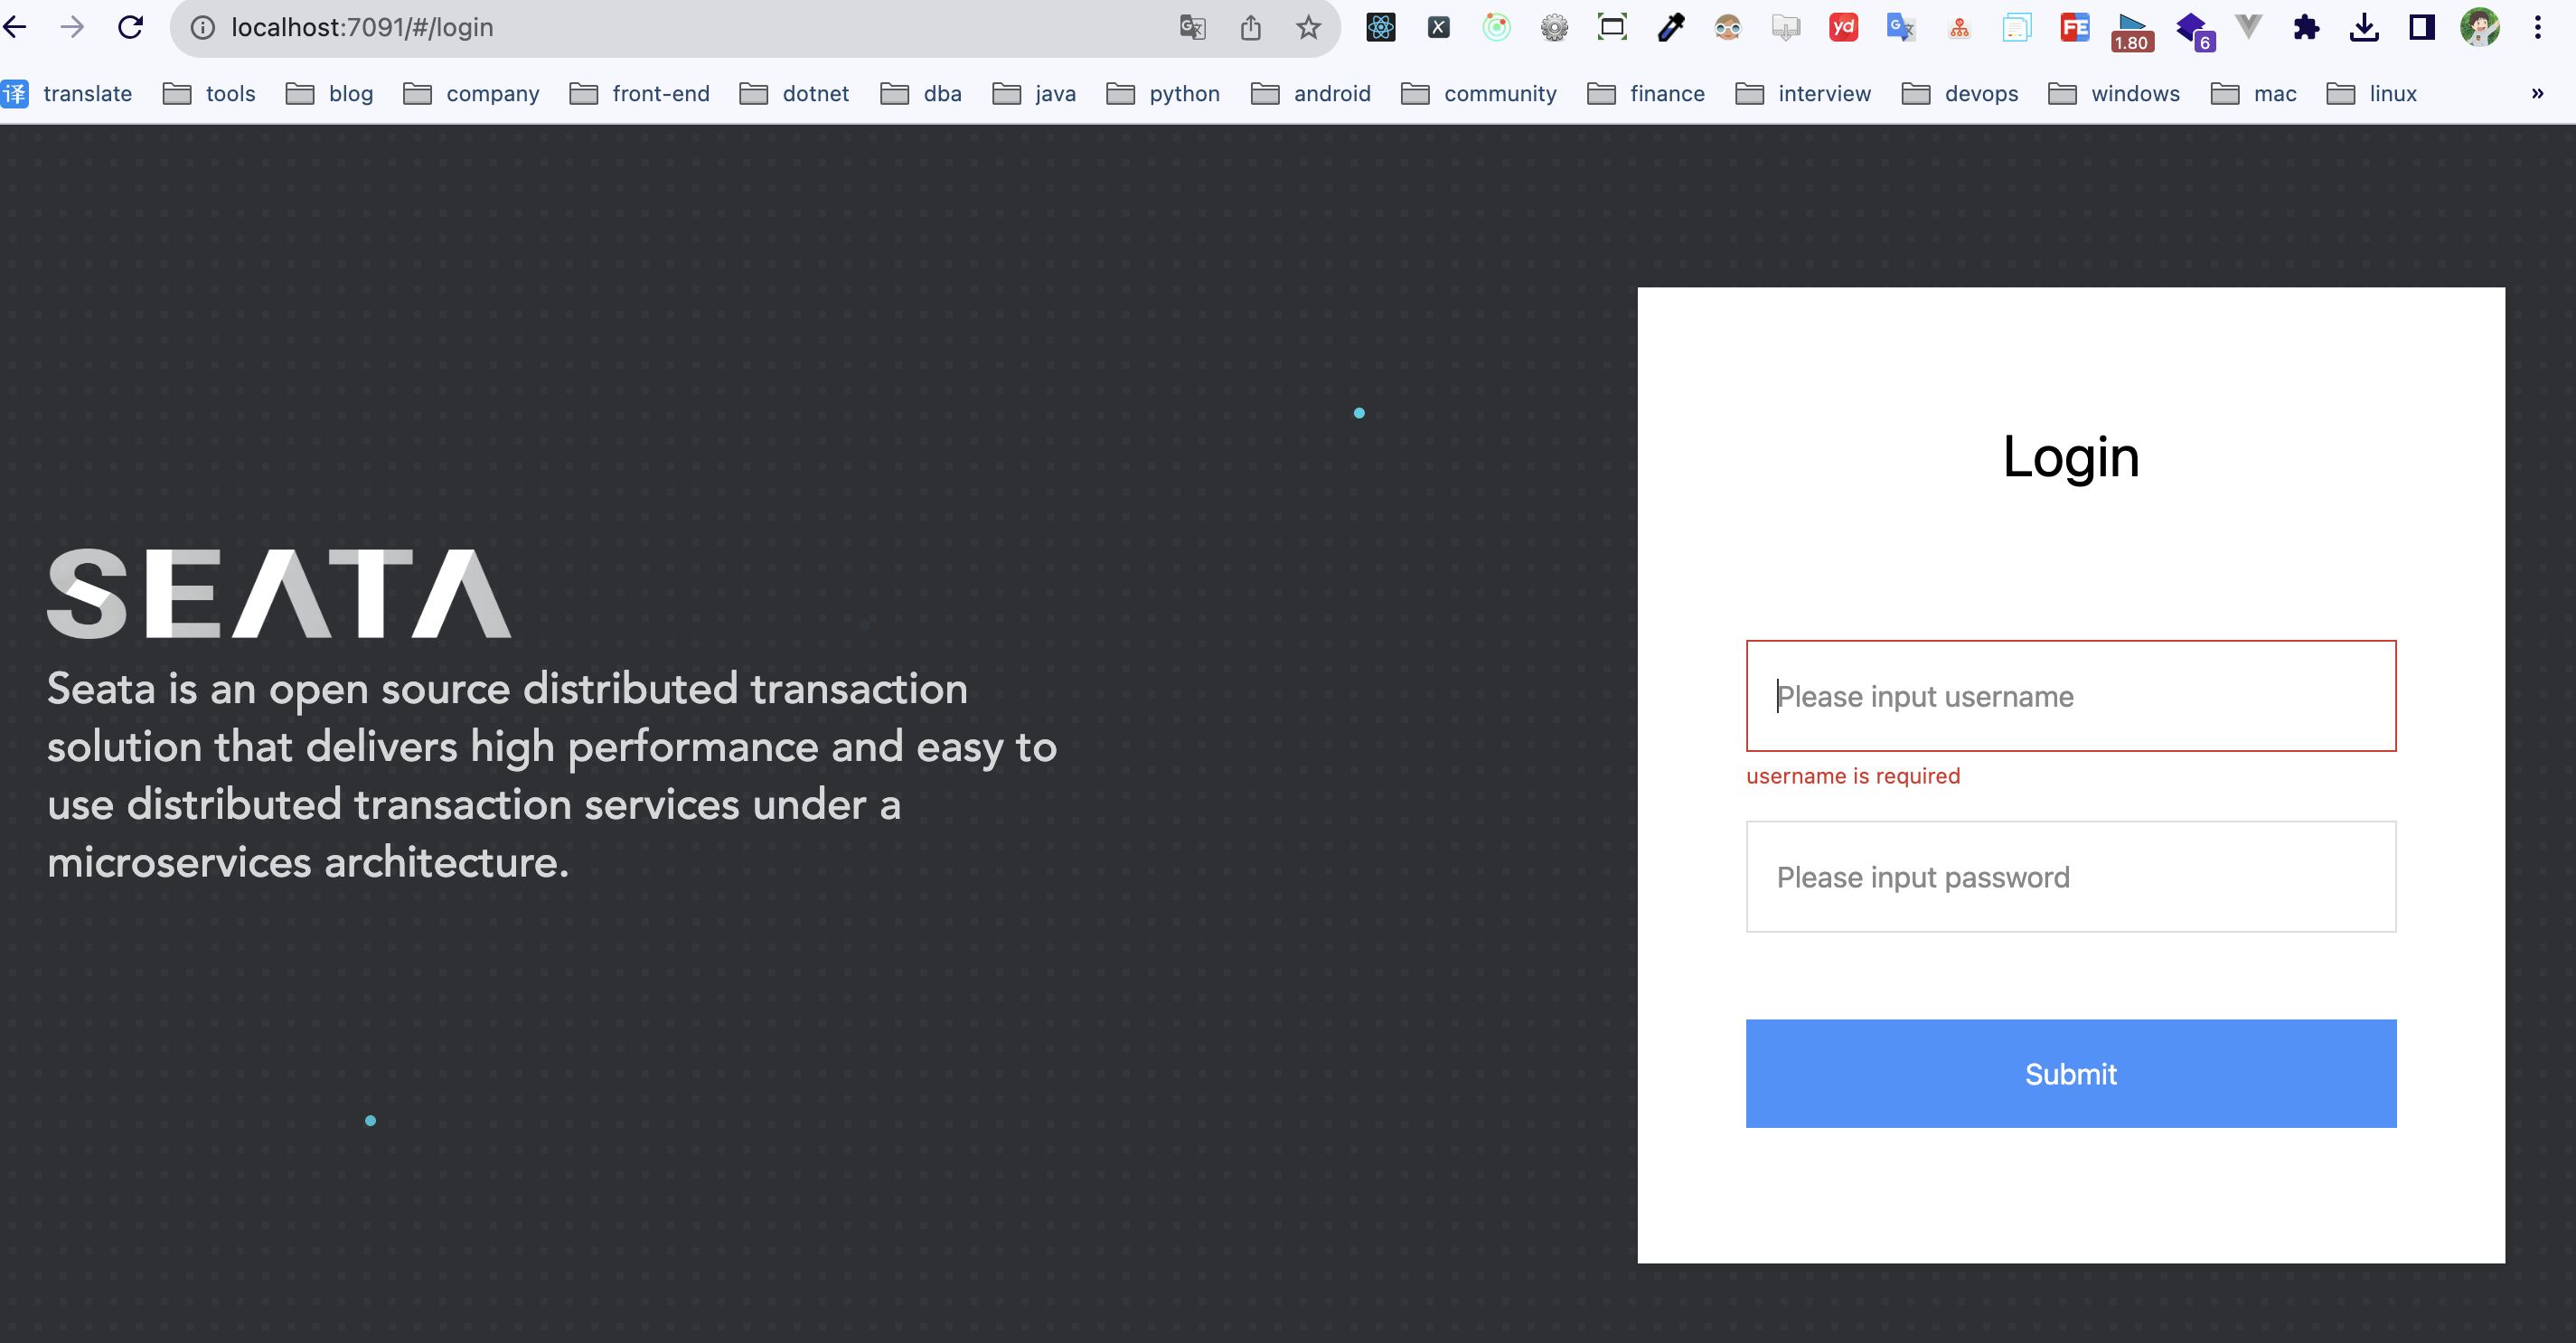The width and height of the screenshot is (2576, 1343).
Task: Open the Vue Devtools extension icon
Action: click(2247, 27)
